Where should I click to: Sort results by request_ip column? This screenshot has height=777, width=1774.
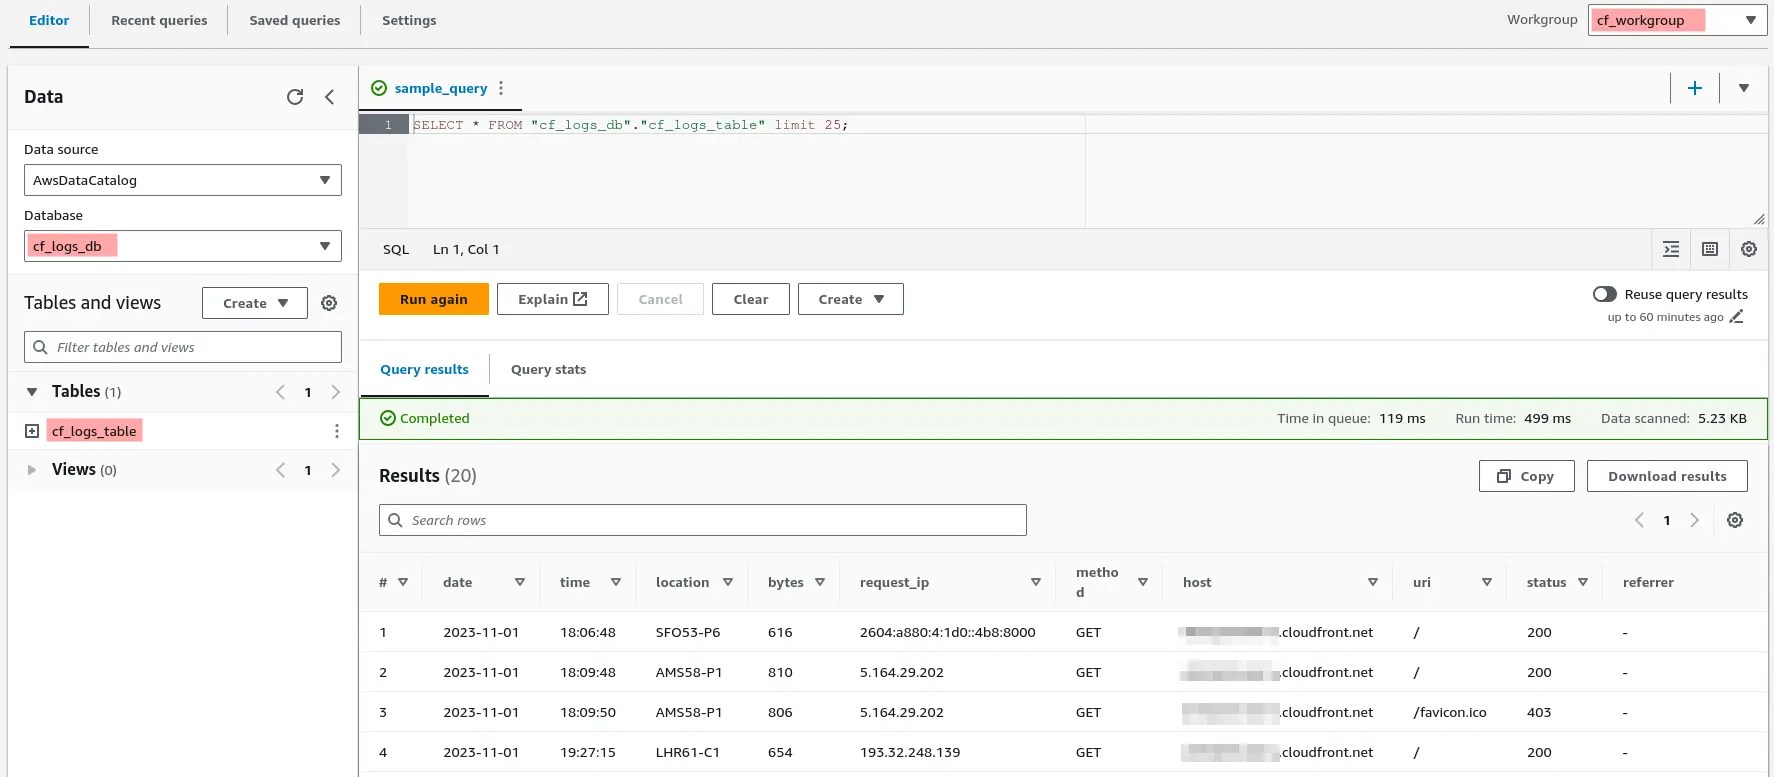(x=1036, y=582)
